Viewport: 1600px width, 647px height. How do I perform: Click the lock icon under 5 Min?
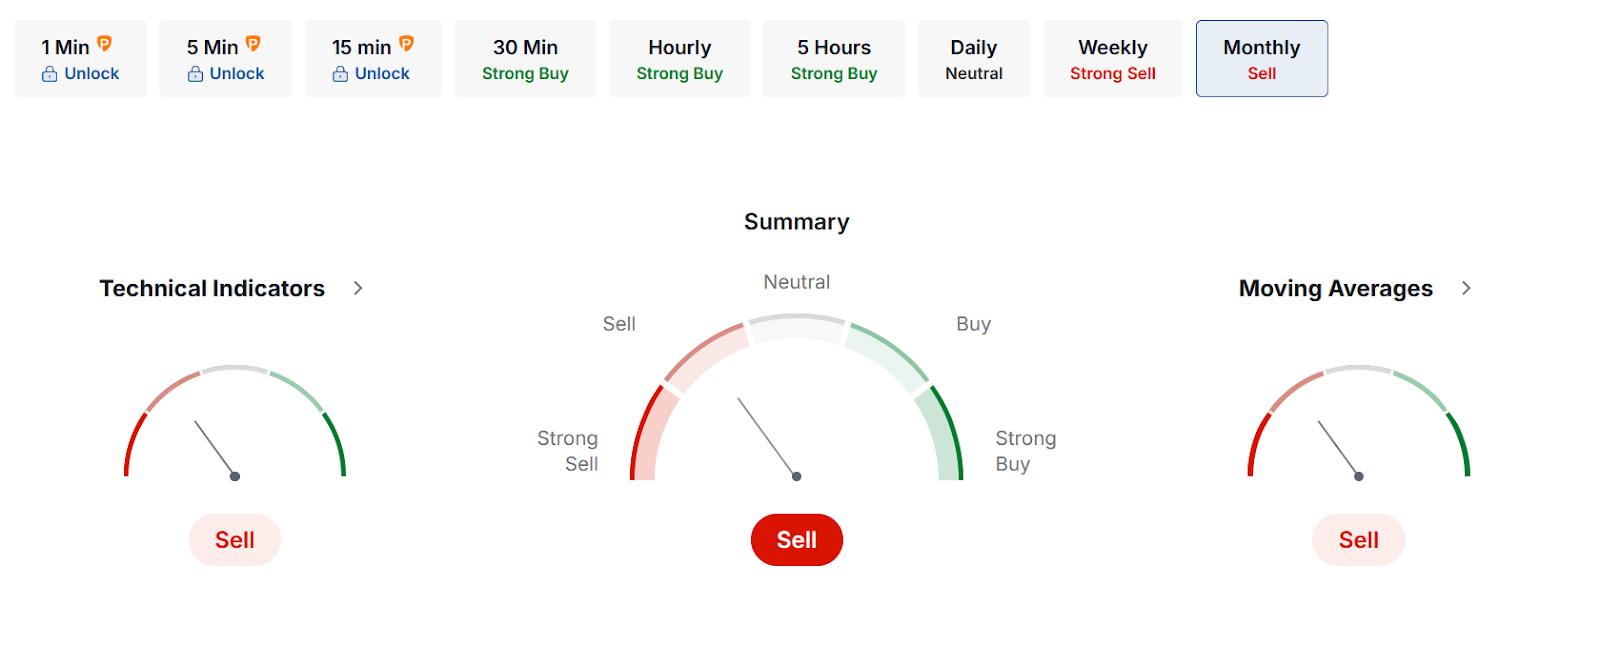195,74
